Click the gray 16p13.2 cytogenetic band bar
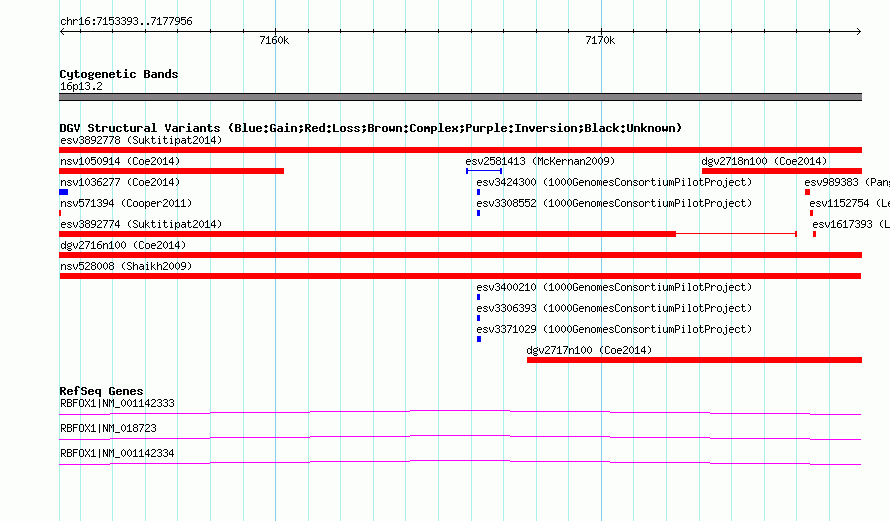890x521 pixels. click(460, 97)
